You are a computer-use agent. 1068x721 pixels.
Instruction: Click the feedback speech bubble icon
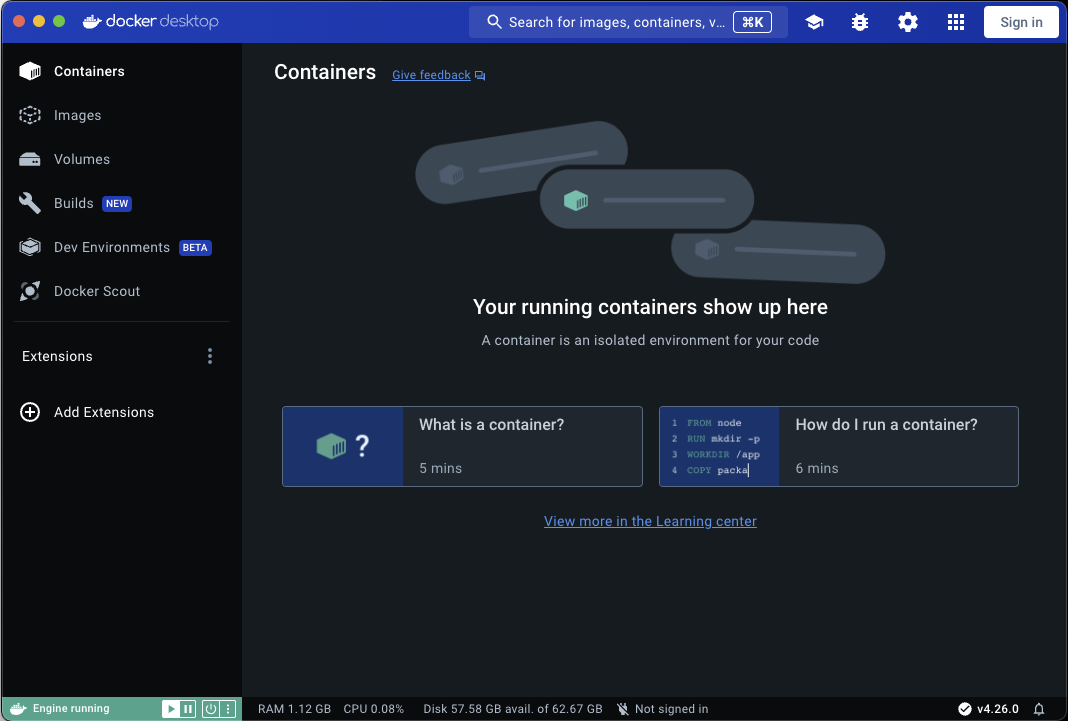480,76
